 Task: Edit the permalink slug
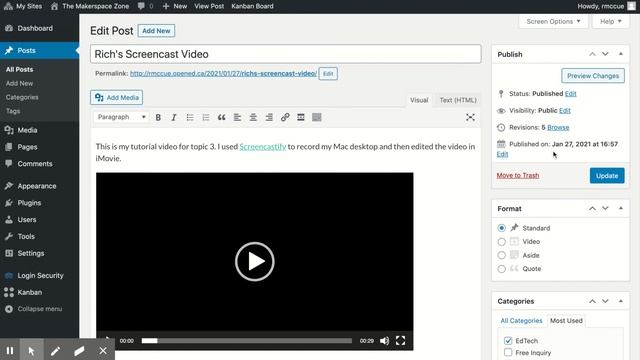click(328, 74)
